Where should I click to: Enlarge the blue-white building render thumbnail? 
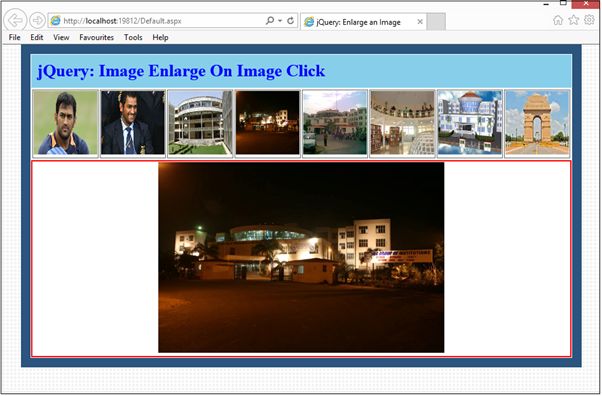tap(470, 123)
